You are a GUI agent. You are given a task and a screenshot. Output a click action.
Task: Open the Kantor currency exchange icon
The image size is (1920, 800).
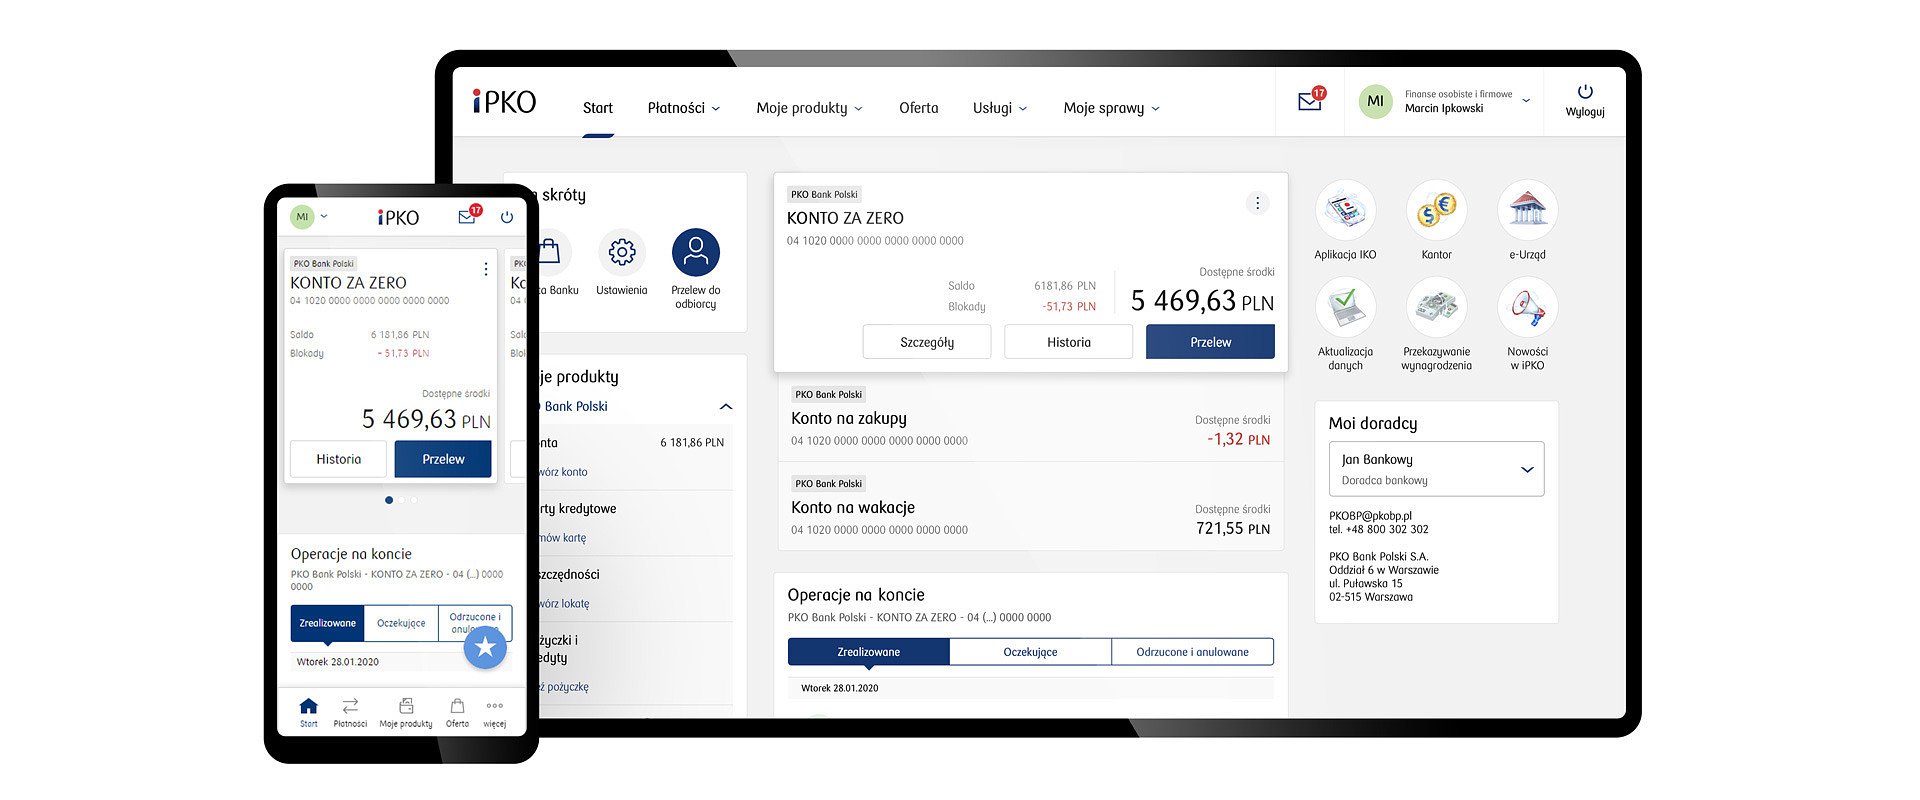click(x=1436, y=211)
